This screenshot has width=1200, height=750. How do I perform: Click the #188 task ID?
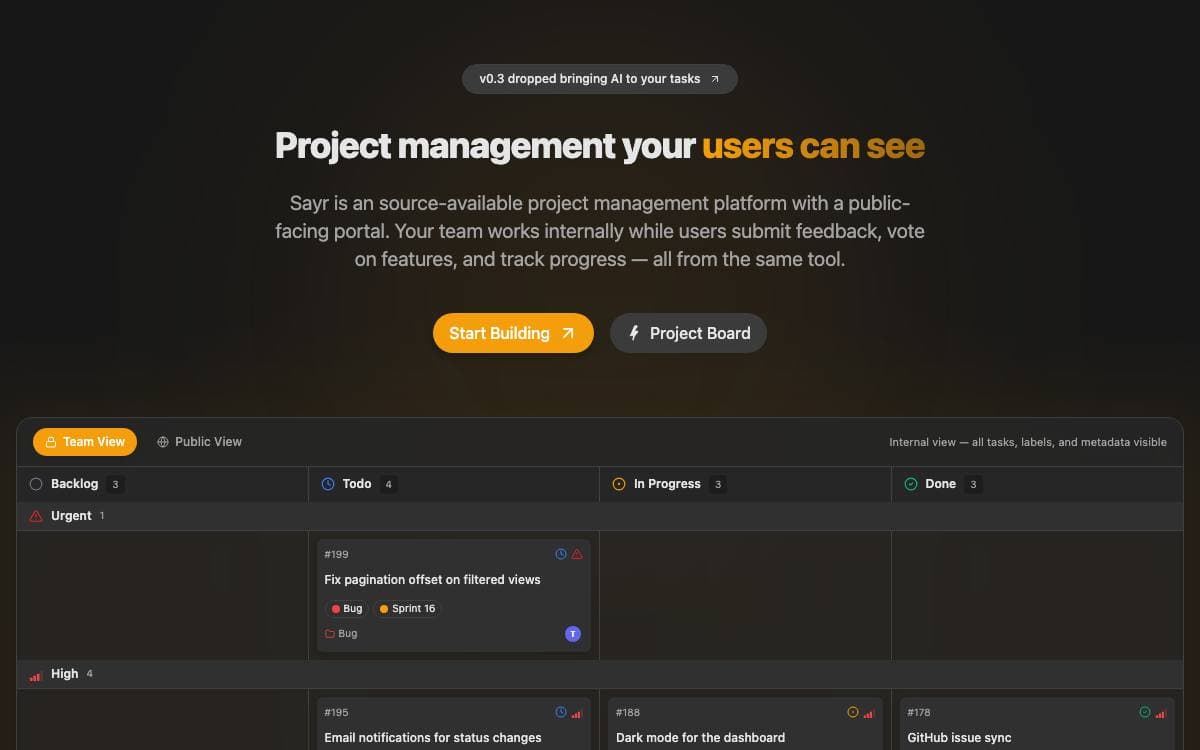point(628,713)
